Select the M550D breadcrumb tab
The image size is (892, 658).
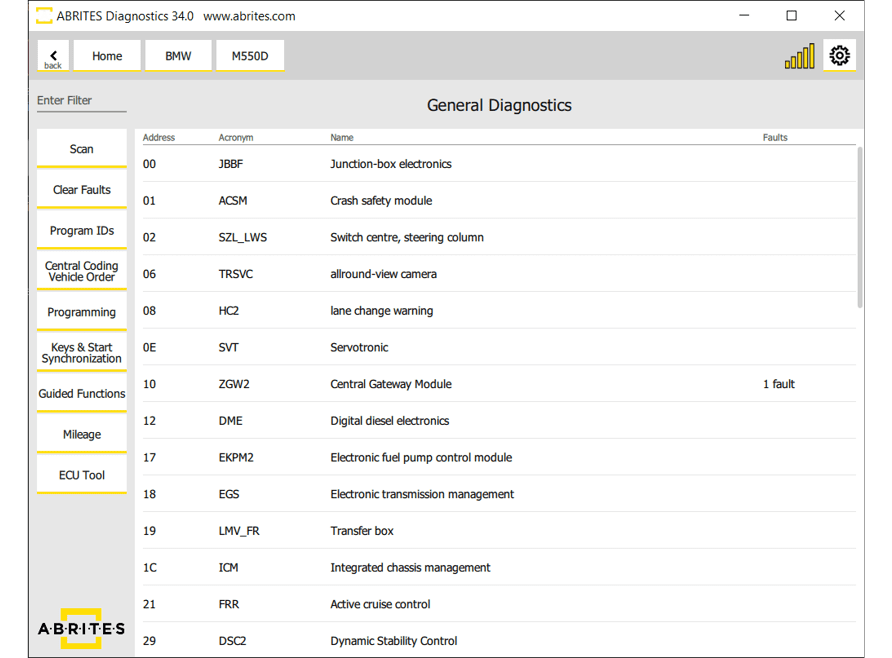pos(250,56)
